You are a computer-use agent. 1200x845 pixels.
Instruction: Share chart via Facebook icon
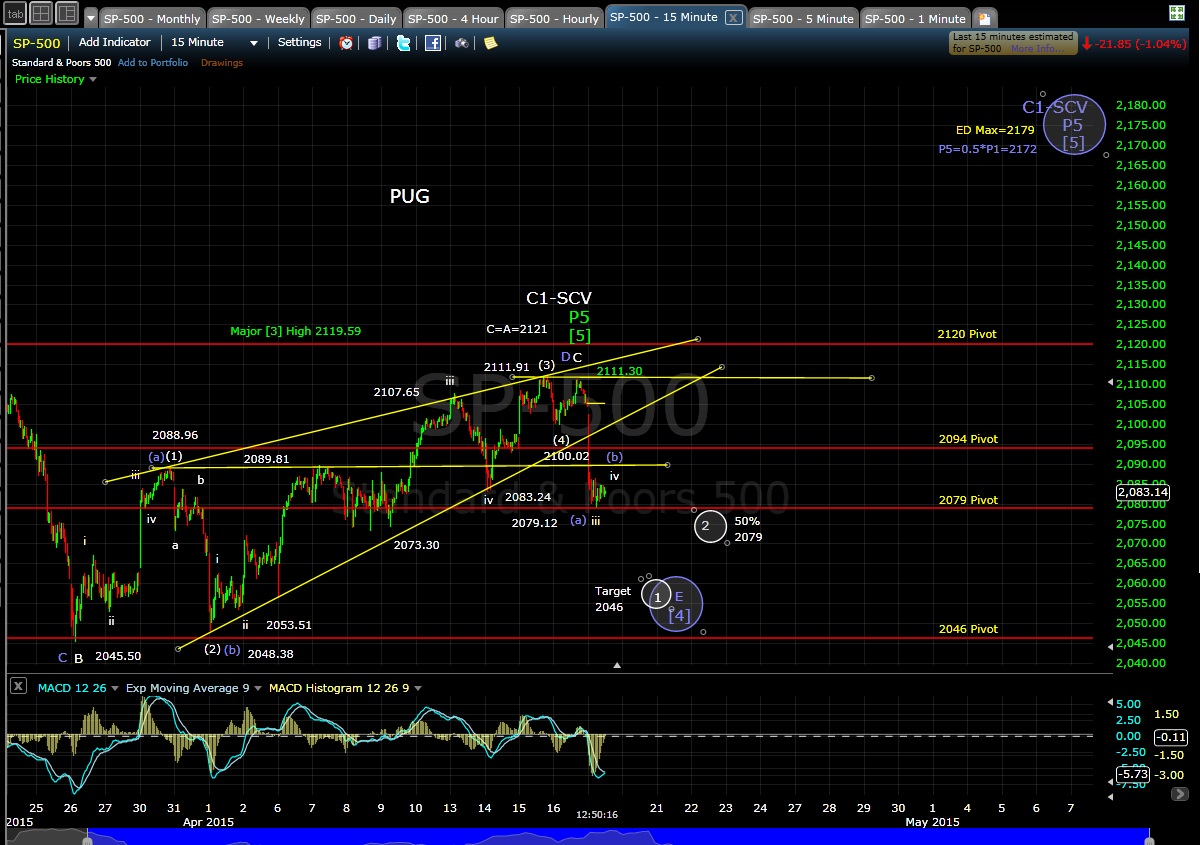point(433,43)
